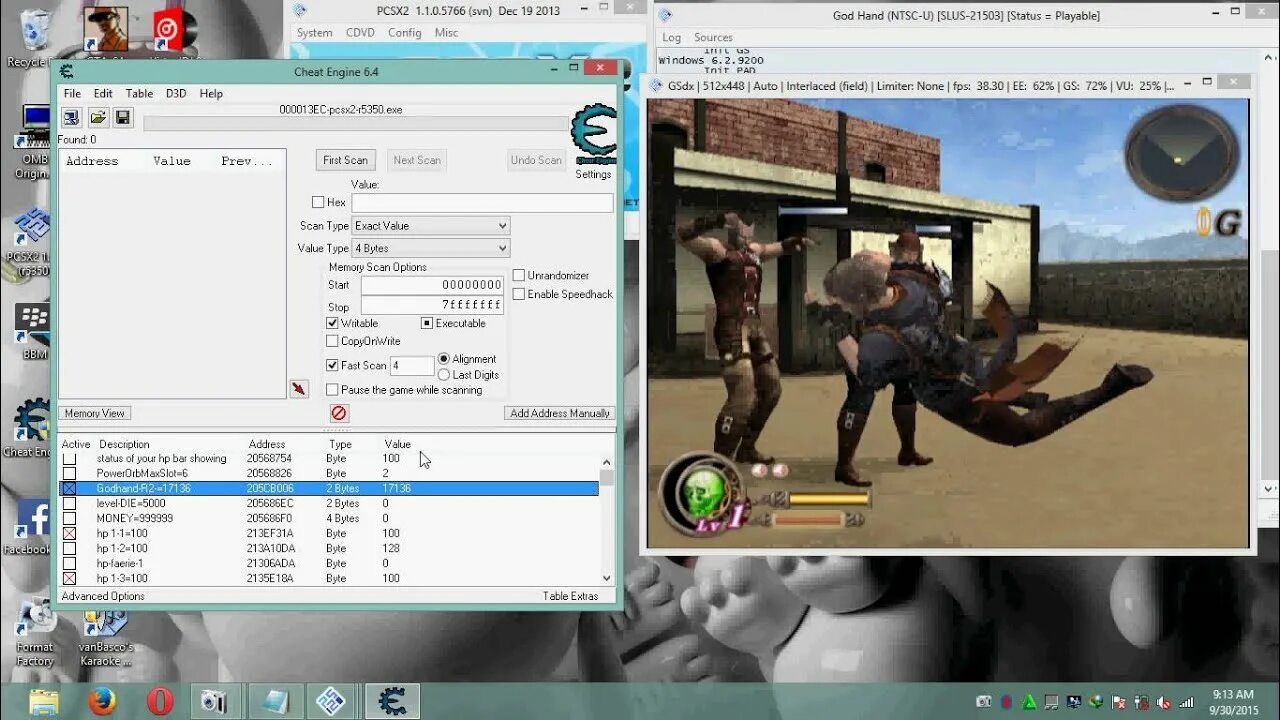Click the PCSX2 taskbar icon

331,701
